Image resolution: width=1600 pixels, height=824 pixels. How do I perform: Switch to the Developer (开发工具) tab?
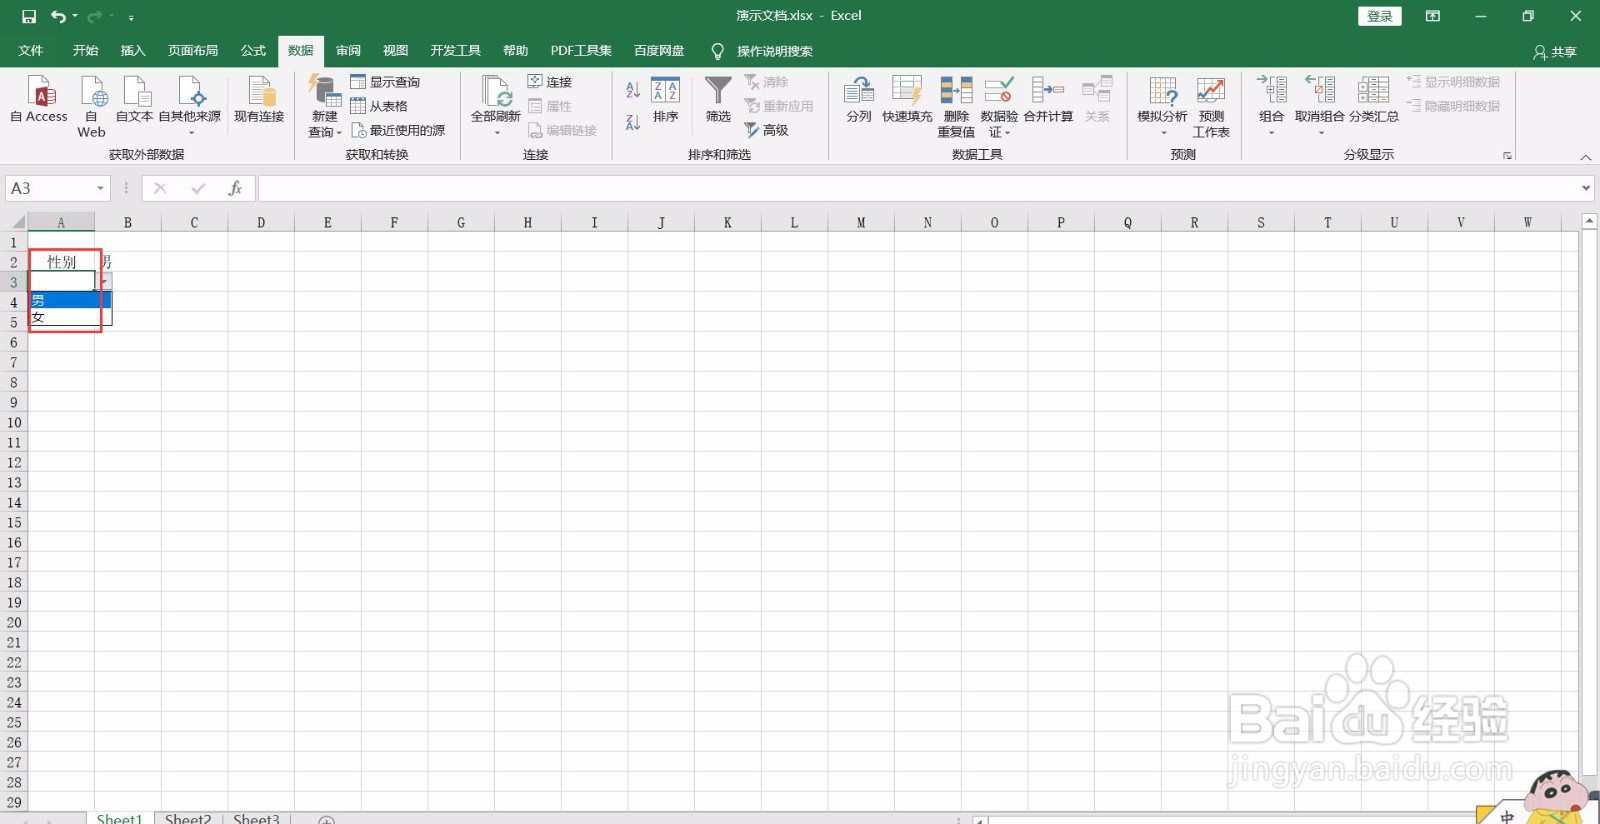455,51
